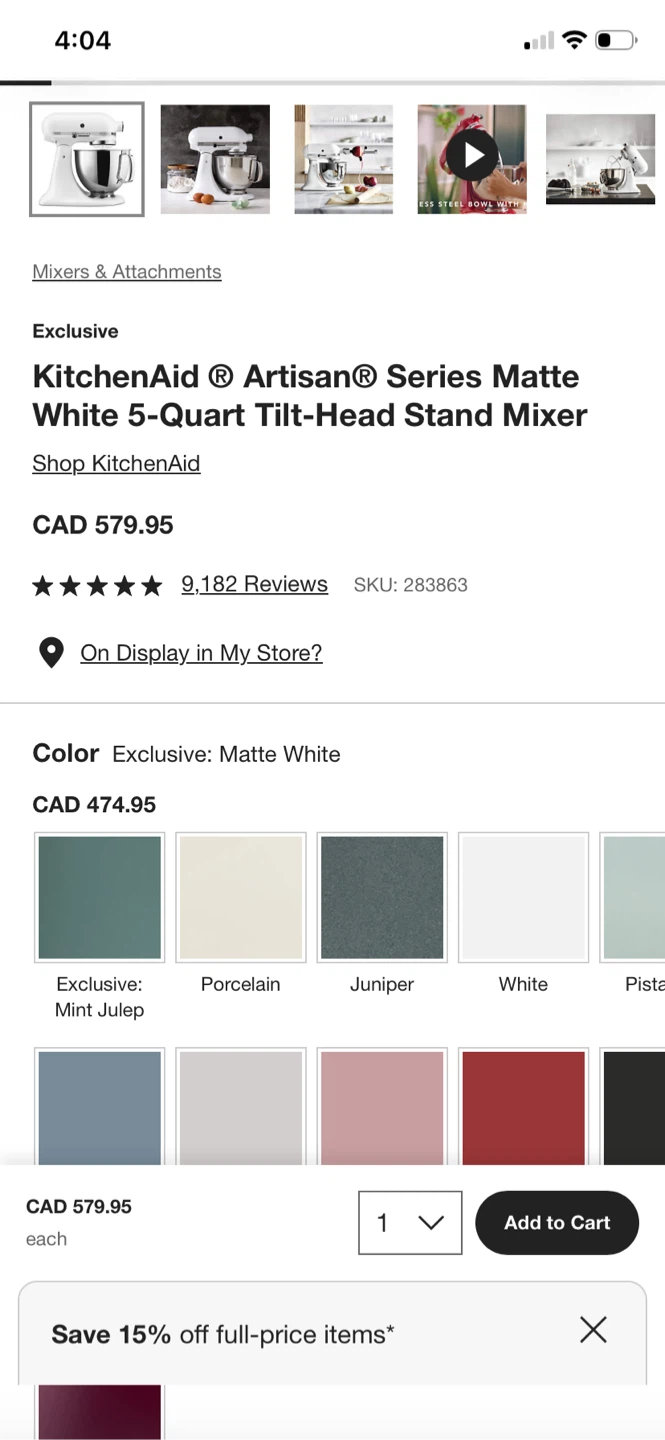Add the mixer to cart

[557, 1222]
